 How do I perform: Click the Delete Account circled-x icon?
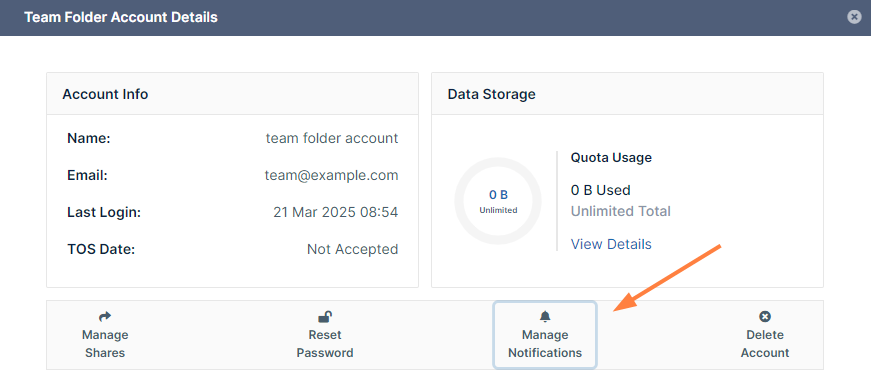point(765,317)
